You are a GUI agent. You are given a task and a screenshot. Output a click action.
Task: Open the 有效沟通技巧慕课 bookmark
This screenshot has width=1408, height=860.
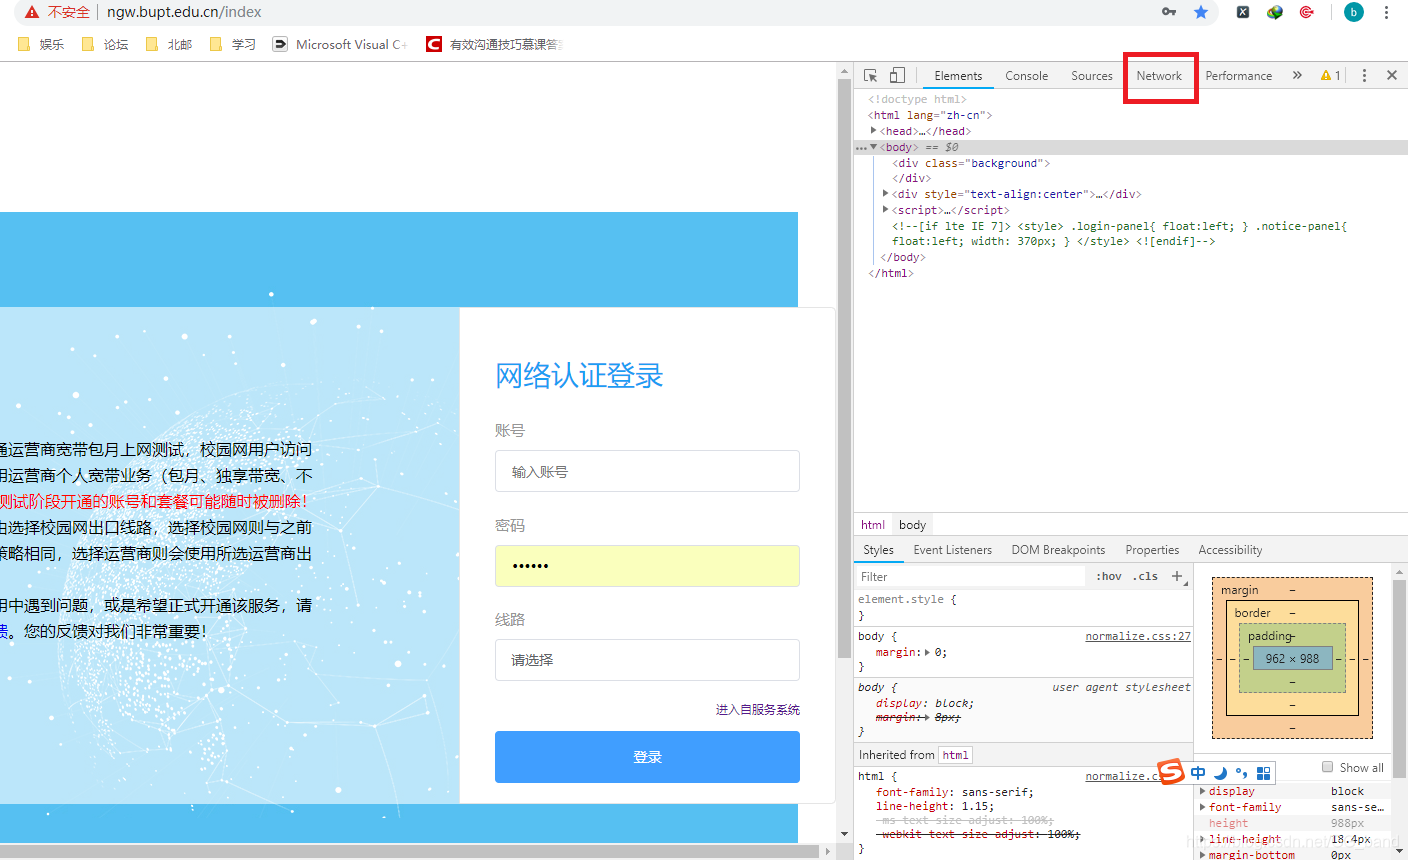[x=495, y=44]
